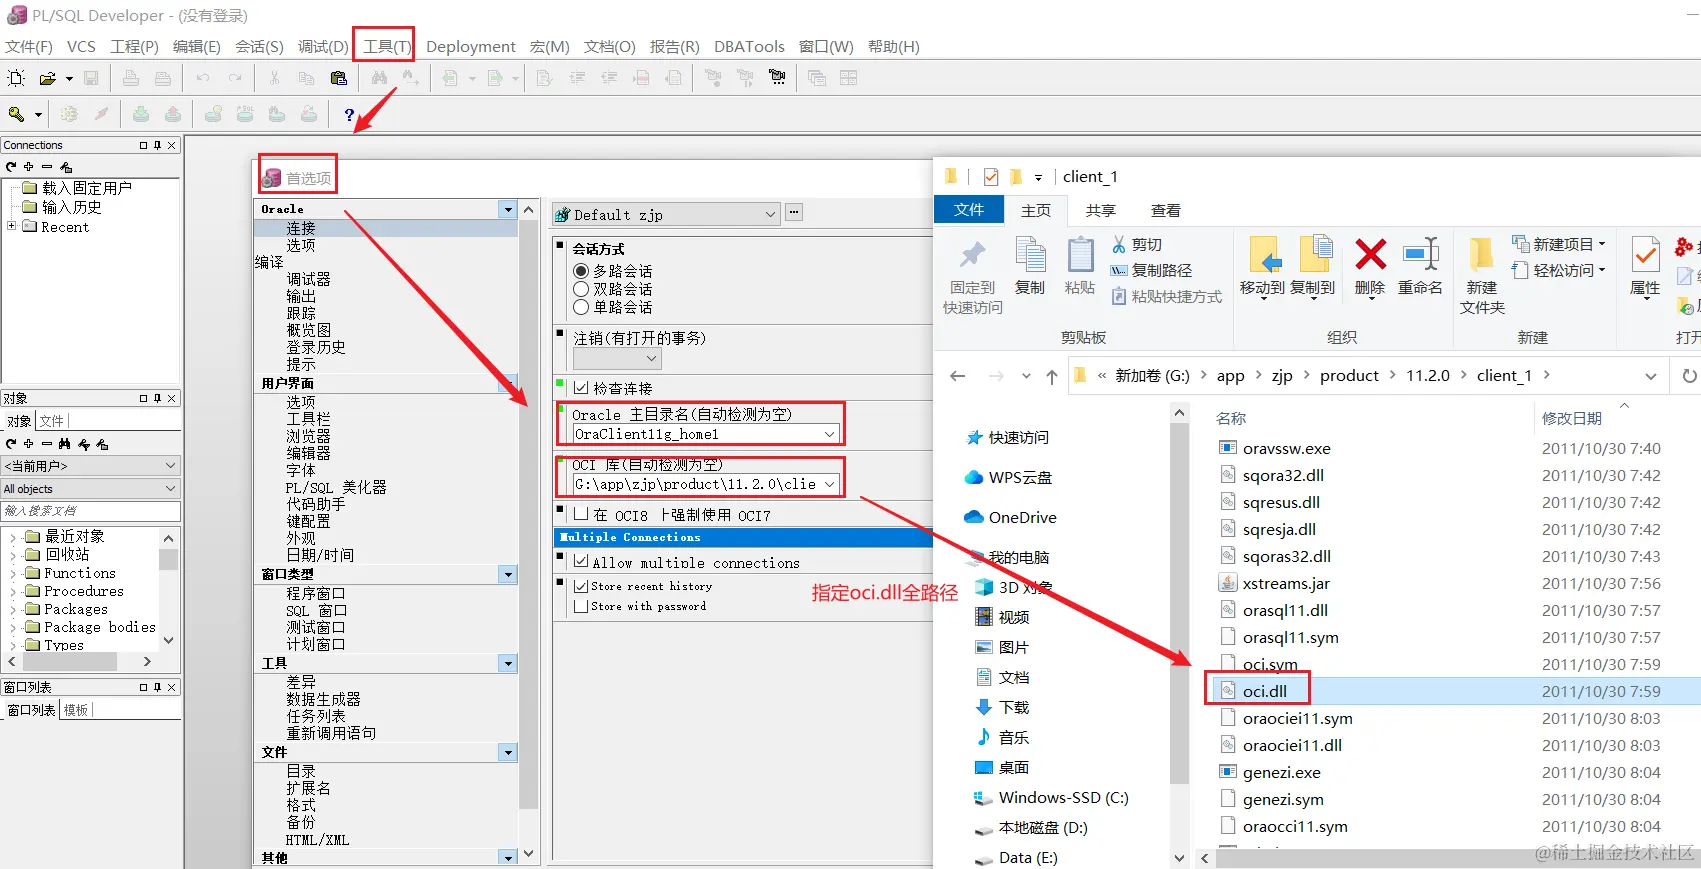Click the Log on key icon
The width and height of the screenshot is (1701, 869).
click(17, 114)
